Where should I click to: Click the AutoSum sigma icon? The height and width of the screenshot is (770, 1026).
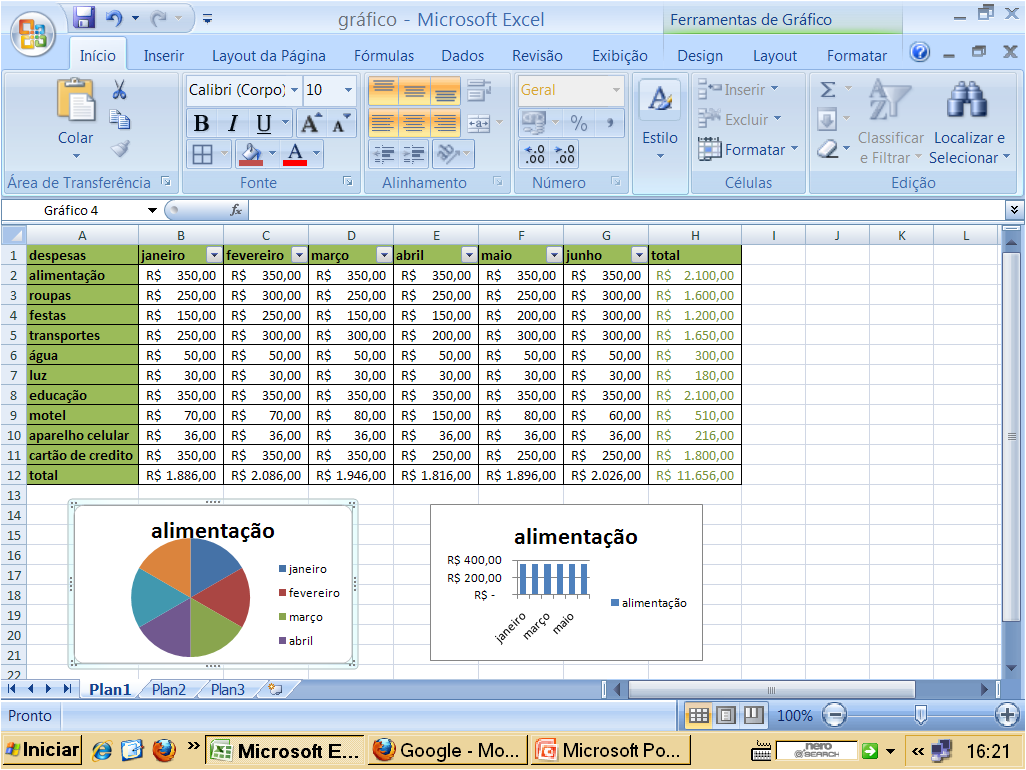(x=828, y=90)
